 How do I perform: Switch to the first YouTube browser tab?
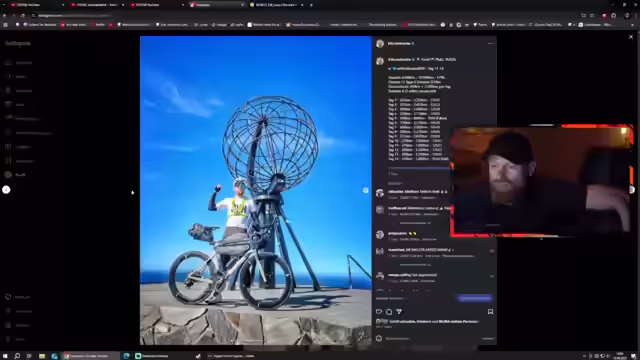coord(37,5)
